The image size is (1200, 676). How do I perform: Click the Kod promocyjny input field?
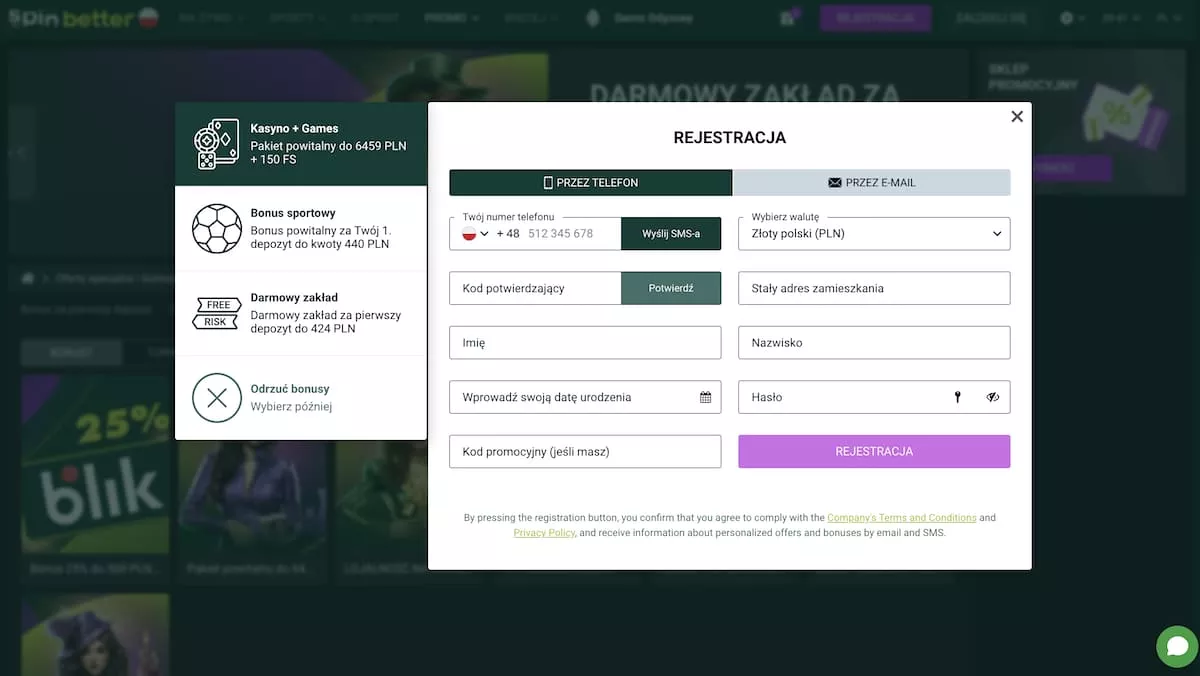tap(585, 452)
